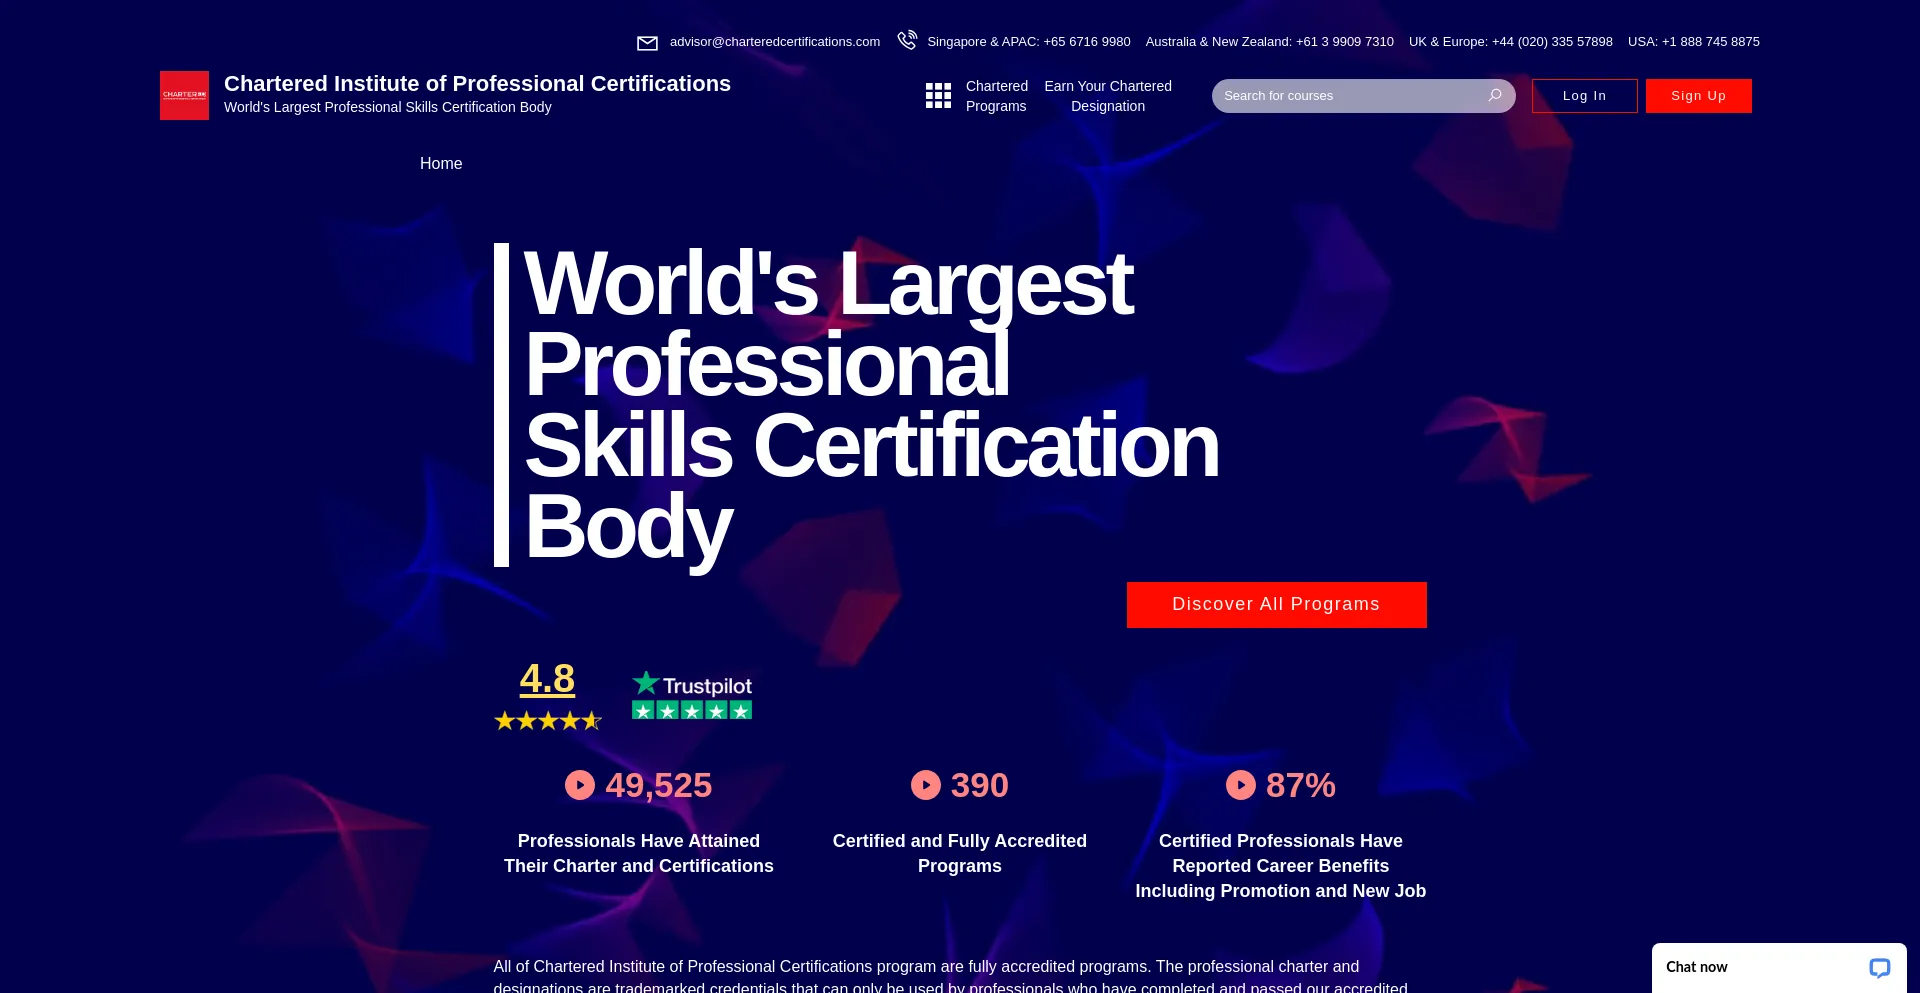Open the chat bubble icon
The height and width of the screenshot is (993, 1920).
1880,967
